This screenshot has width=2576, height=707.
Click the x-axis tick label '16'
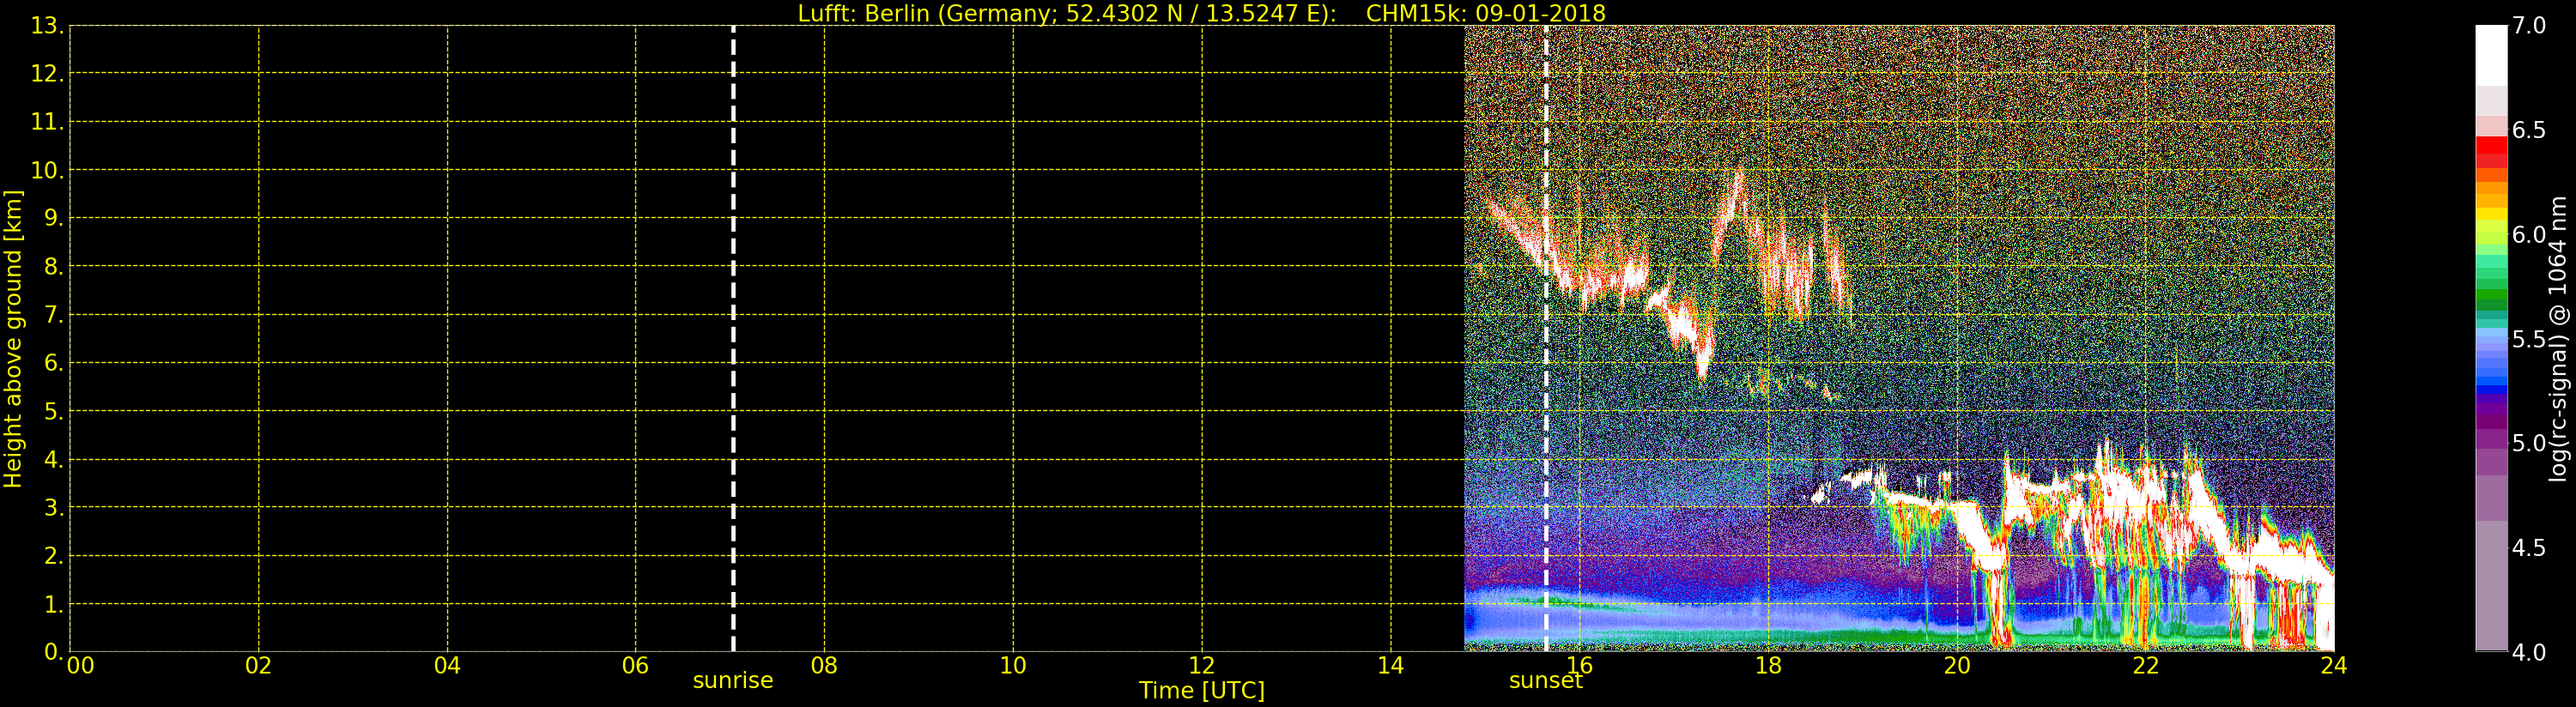tap(1579, 665)
